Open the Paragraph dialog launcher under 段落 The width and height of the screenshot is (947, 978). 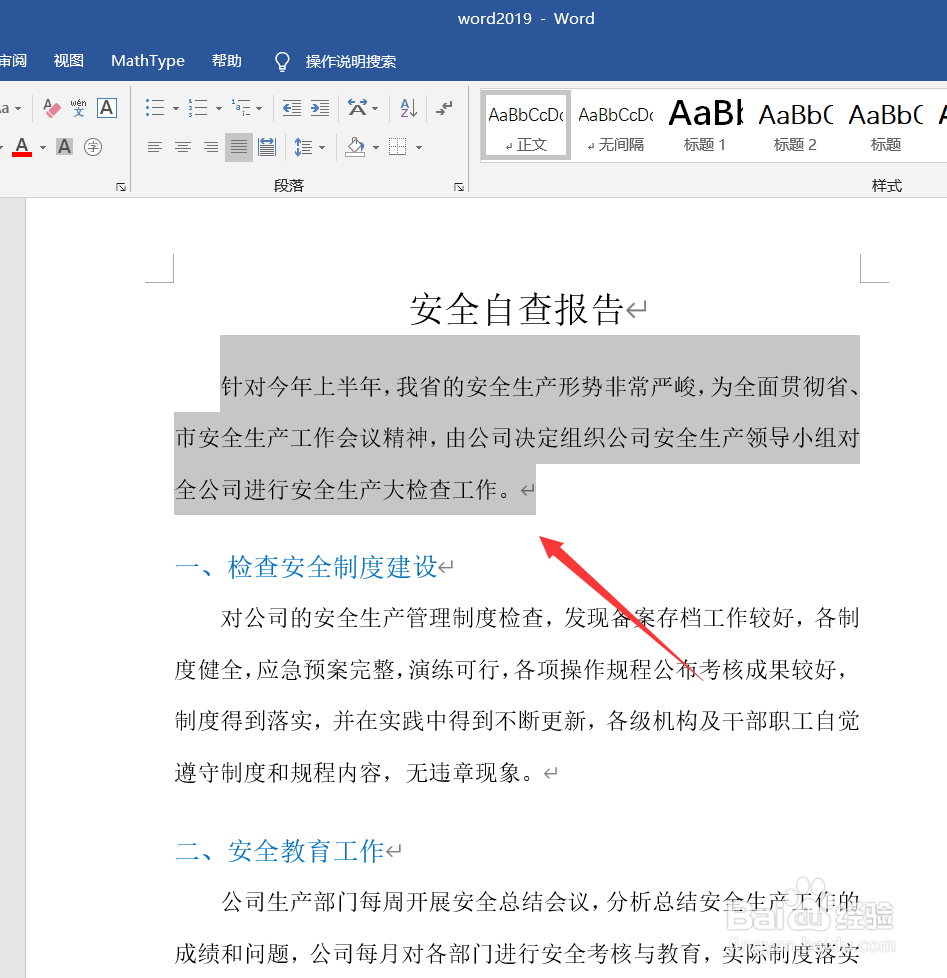coord(458,185)
